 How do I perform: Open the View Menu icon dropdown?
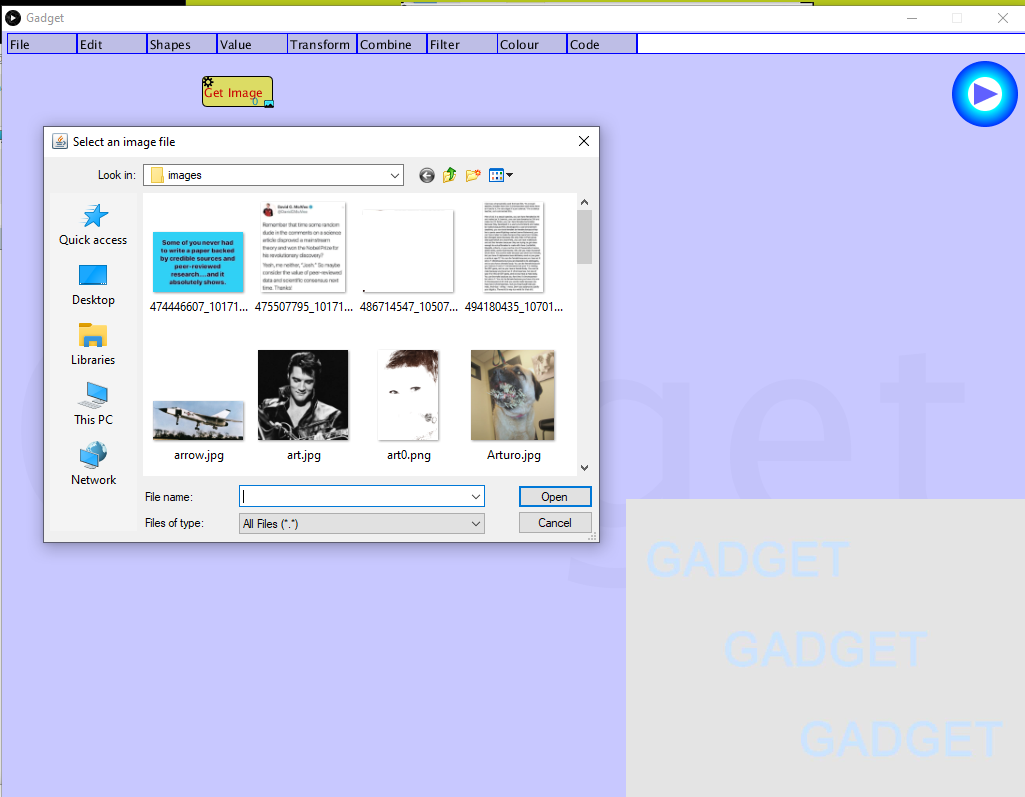501,175
